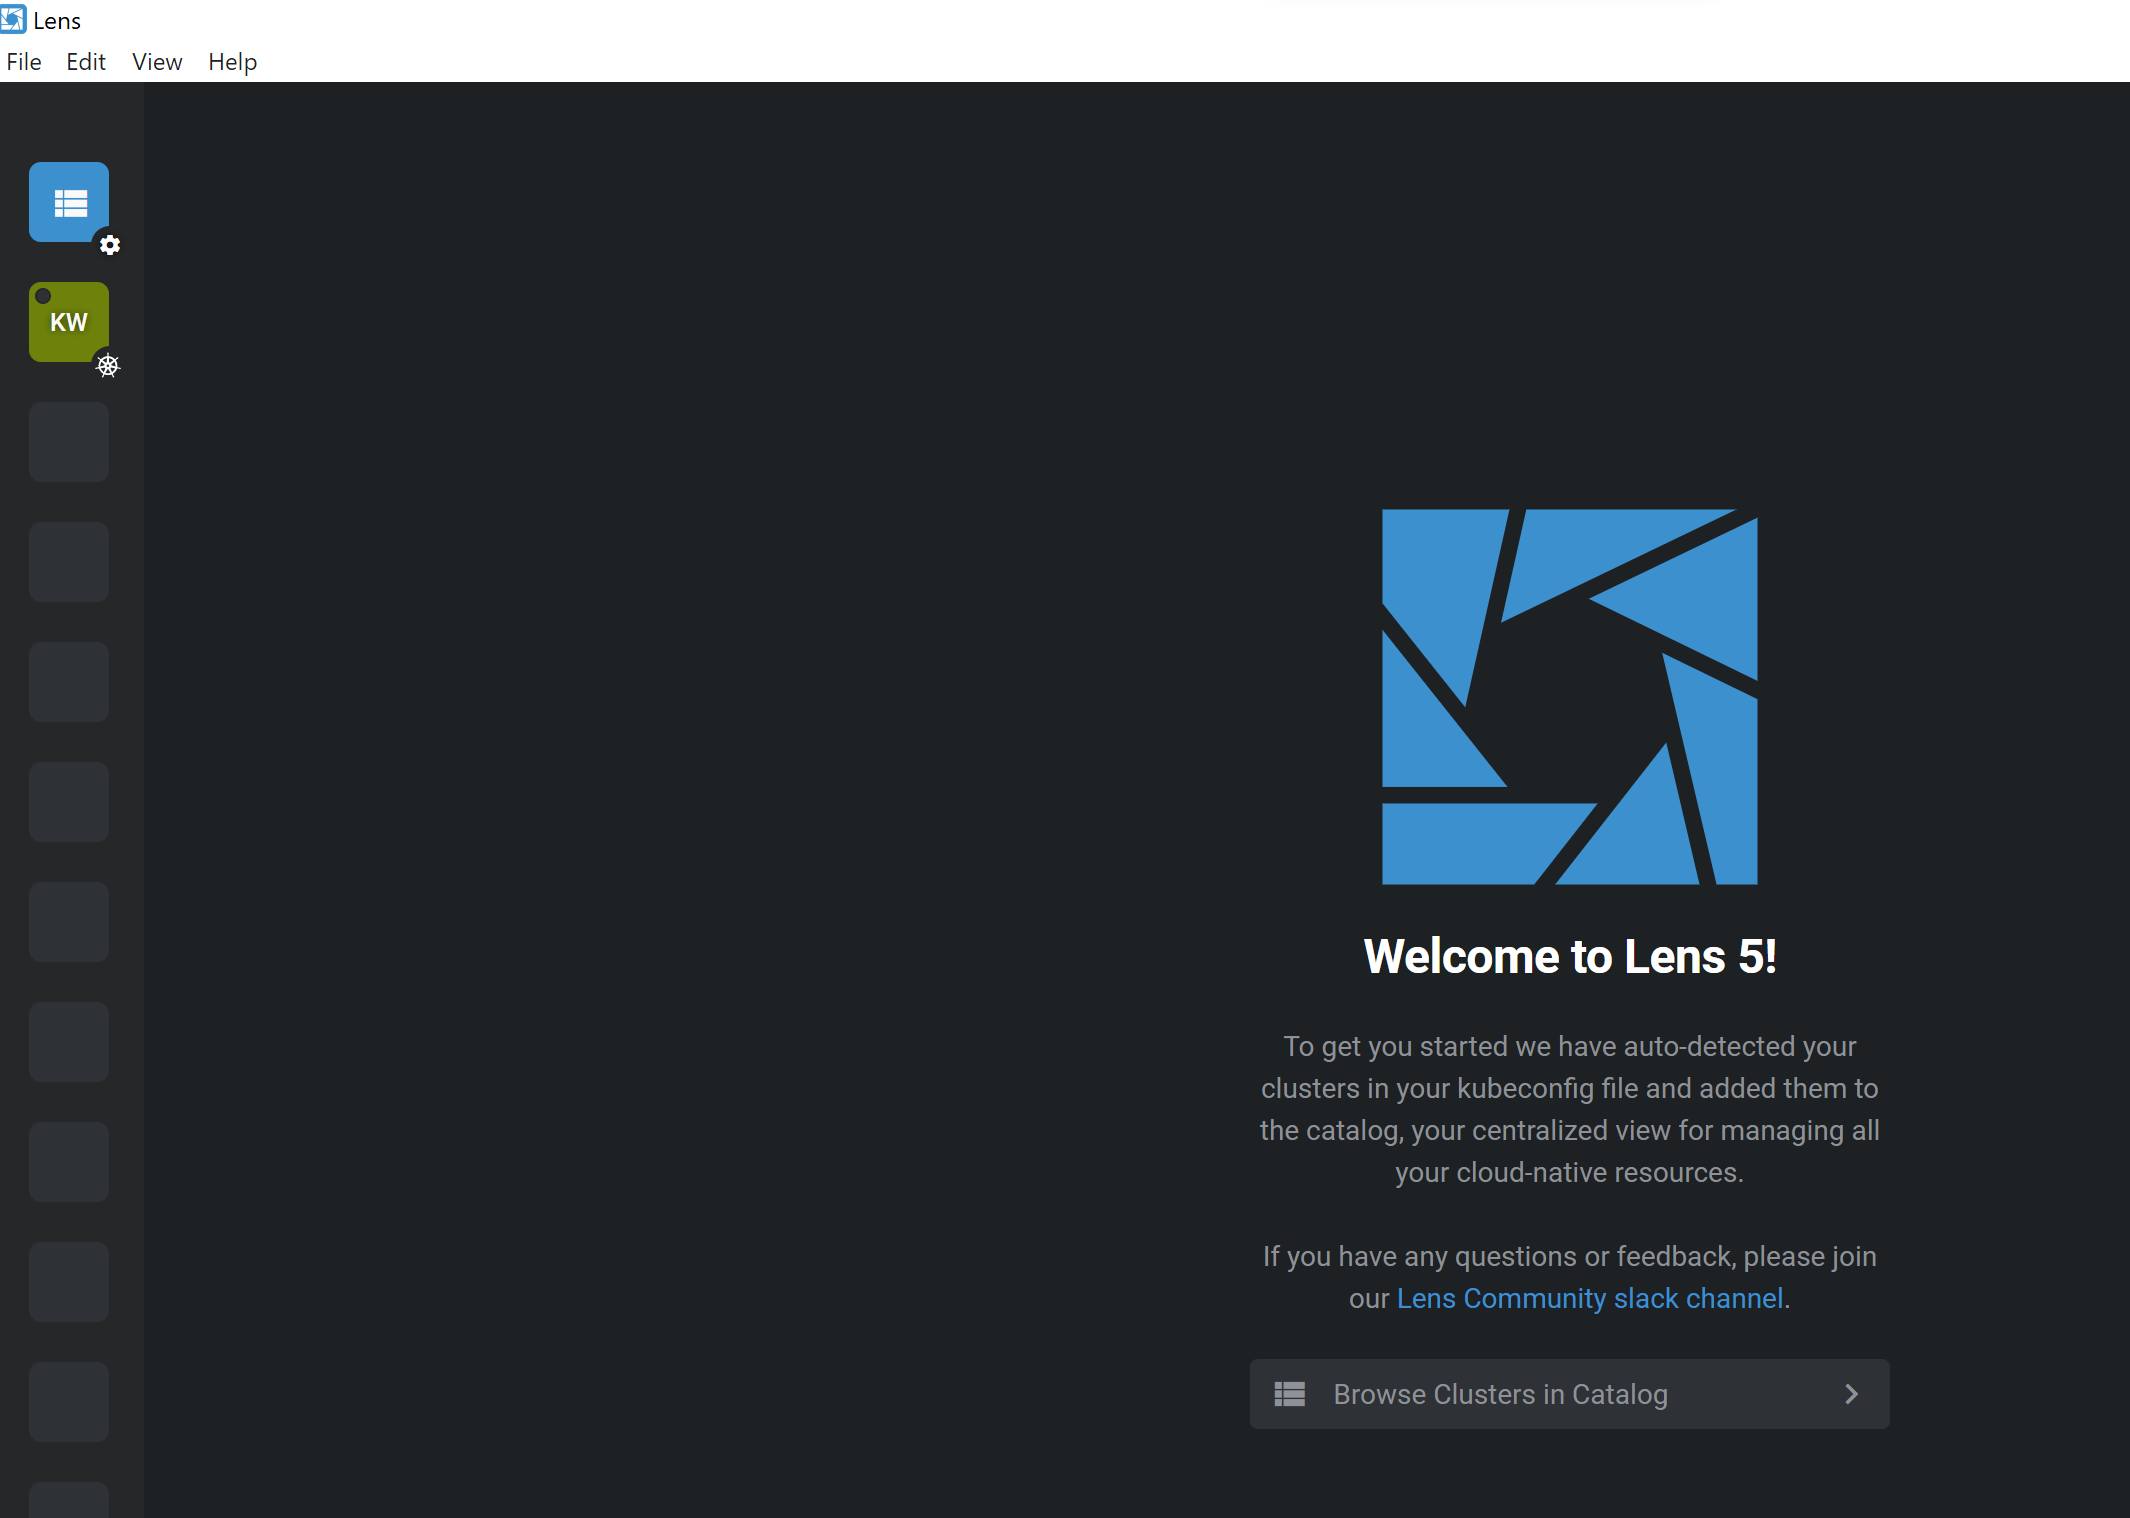Click the gear badge on Catalog icon
Image resolution: width=2130 pixels, height=1518 pixels.
tap(110, 245)
